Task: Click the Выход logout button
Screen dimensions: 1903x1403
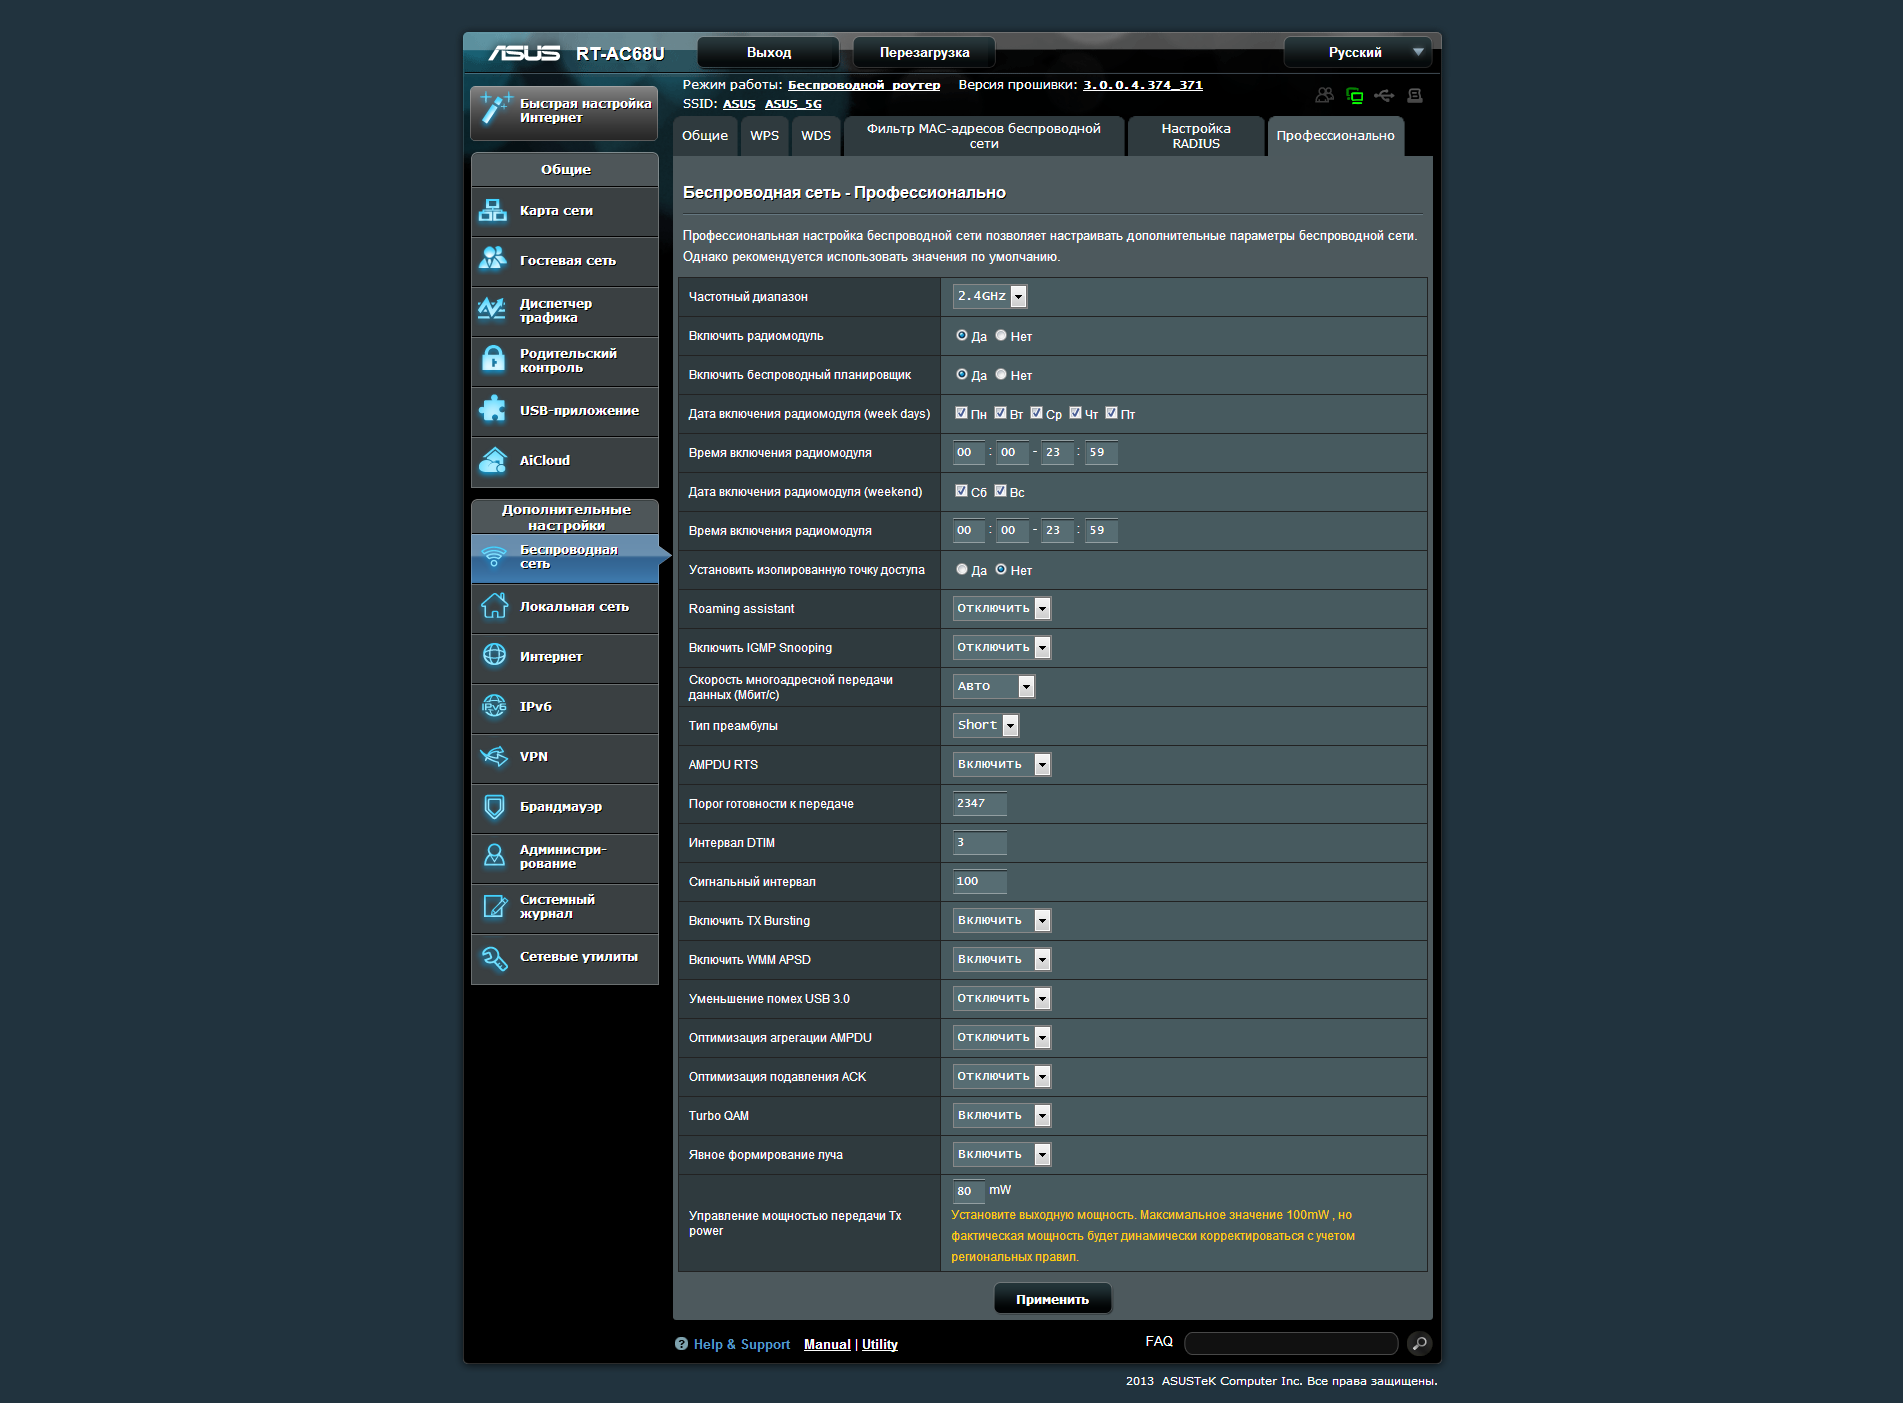Action: pos(768,52)
